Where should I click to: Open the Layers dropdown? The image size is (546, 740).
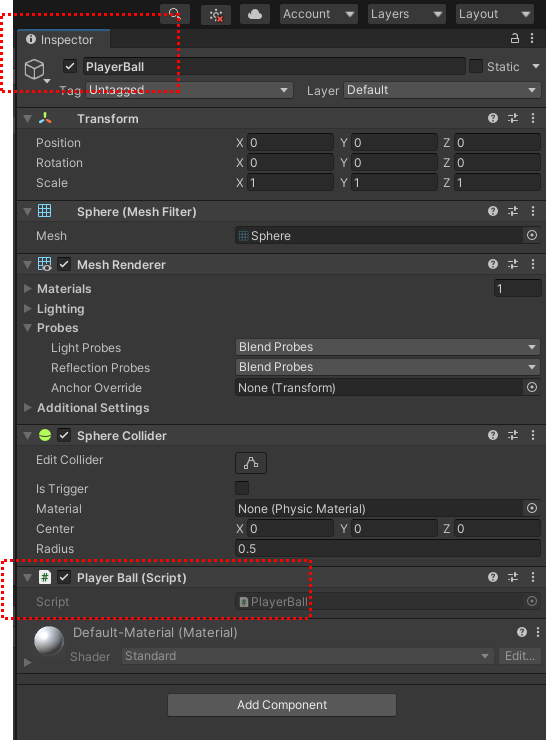[x=406, y=14]
